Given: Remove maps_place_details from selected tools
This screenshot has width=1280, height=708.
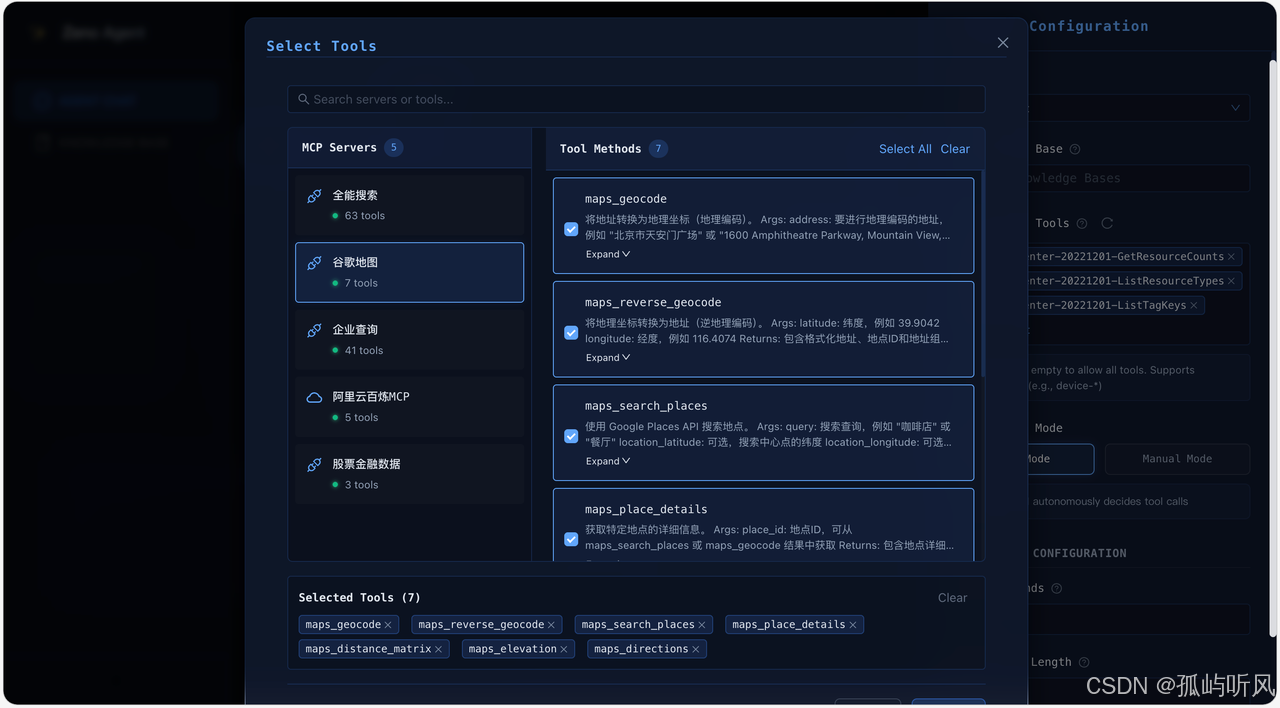Looking at the screenshot, I should [x=853, y=625].
